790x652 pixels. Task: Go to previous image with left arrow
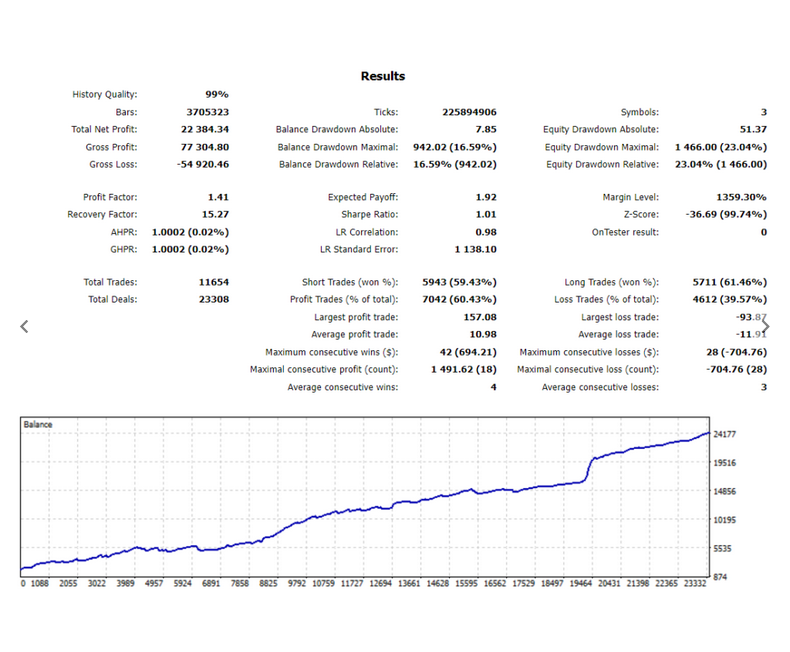pyautogui.click(x=24, y=327)
